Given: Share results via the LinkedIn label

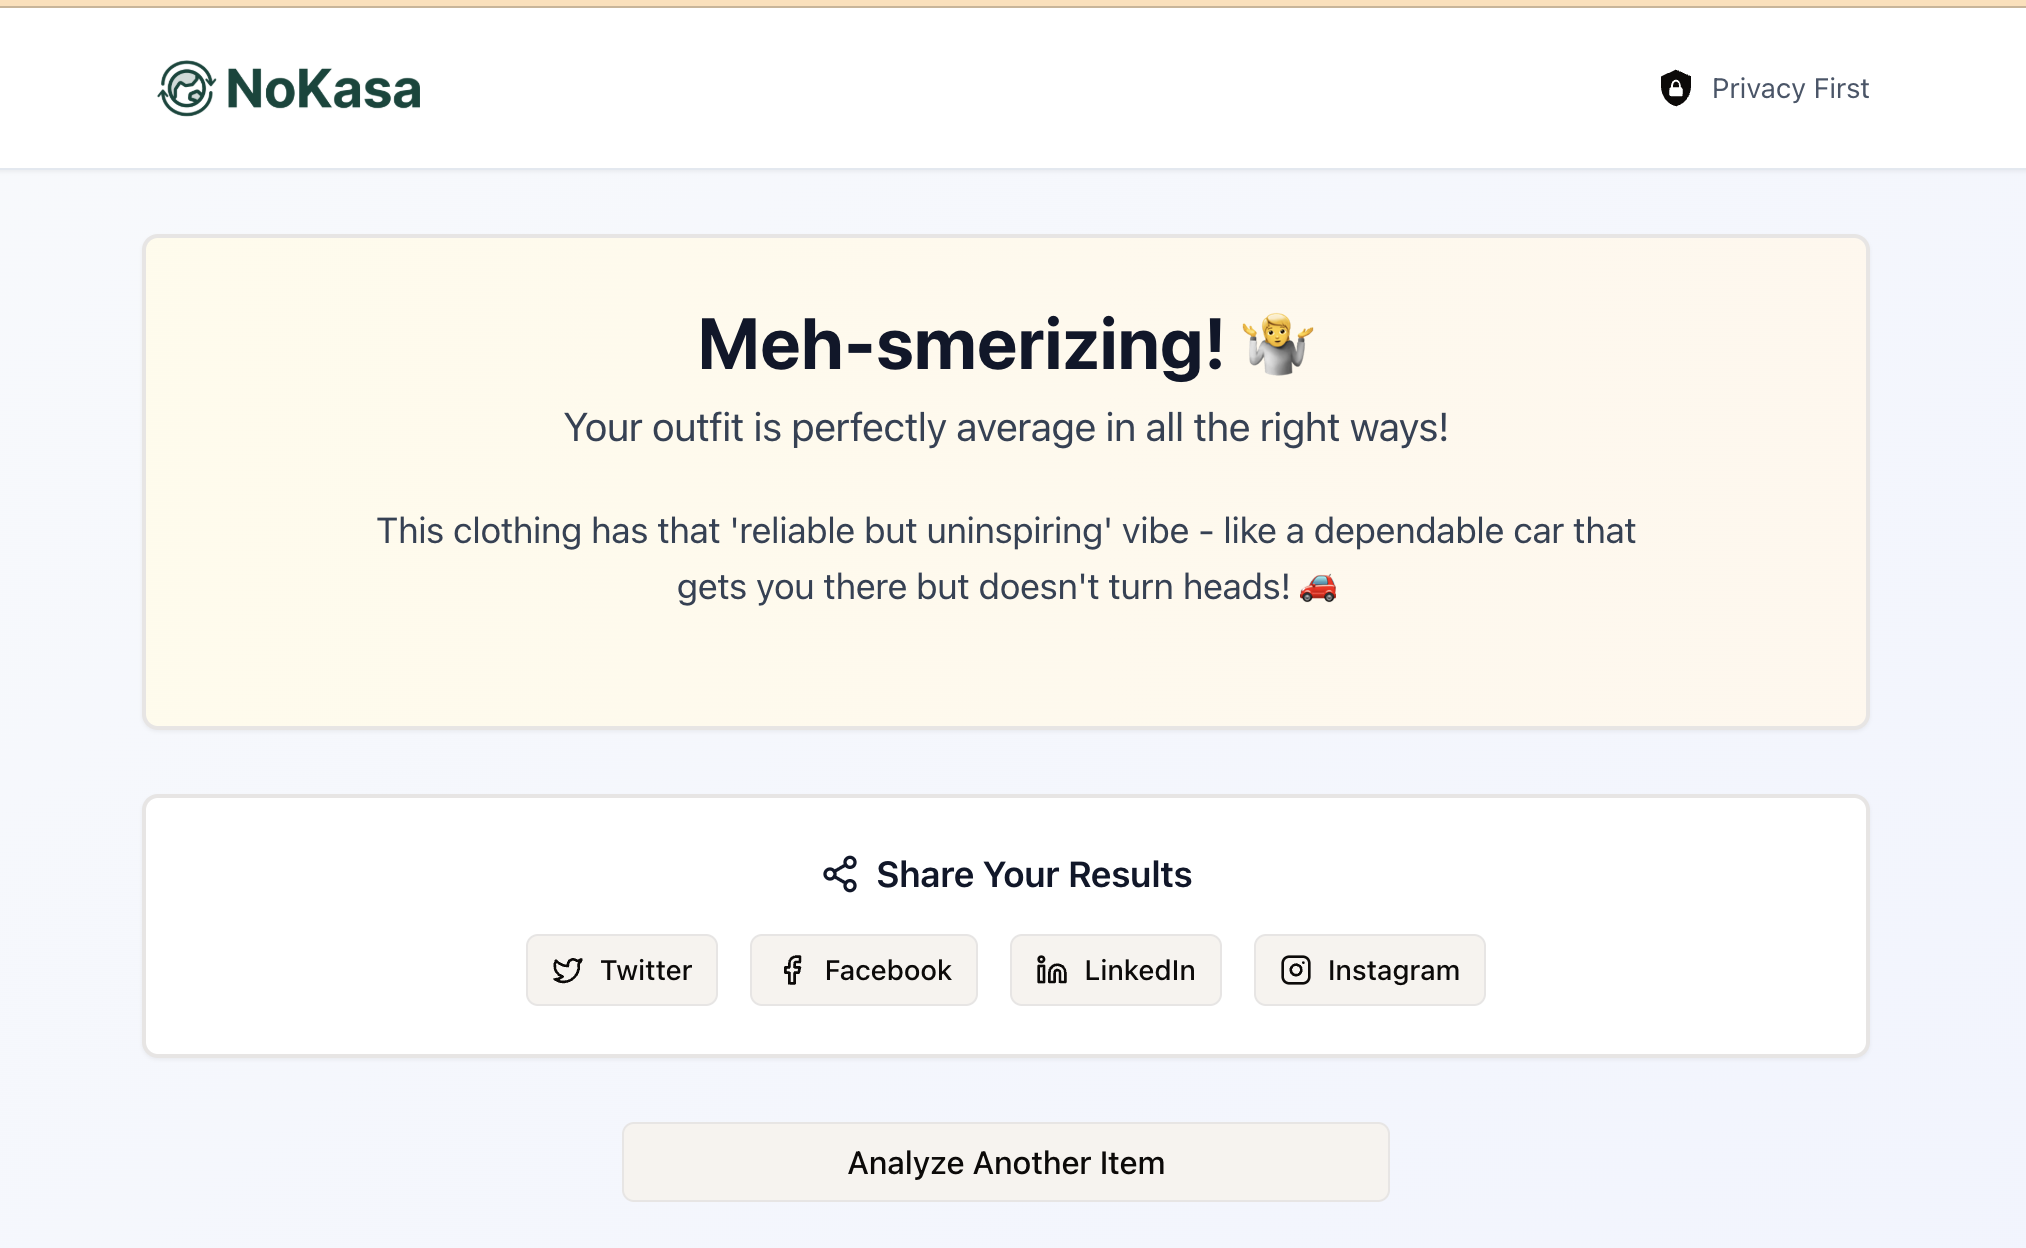Looking at the screenshot, I should click(1139, 970).
